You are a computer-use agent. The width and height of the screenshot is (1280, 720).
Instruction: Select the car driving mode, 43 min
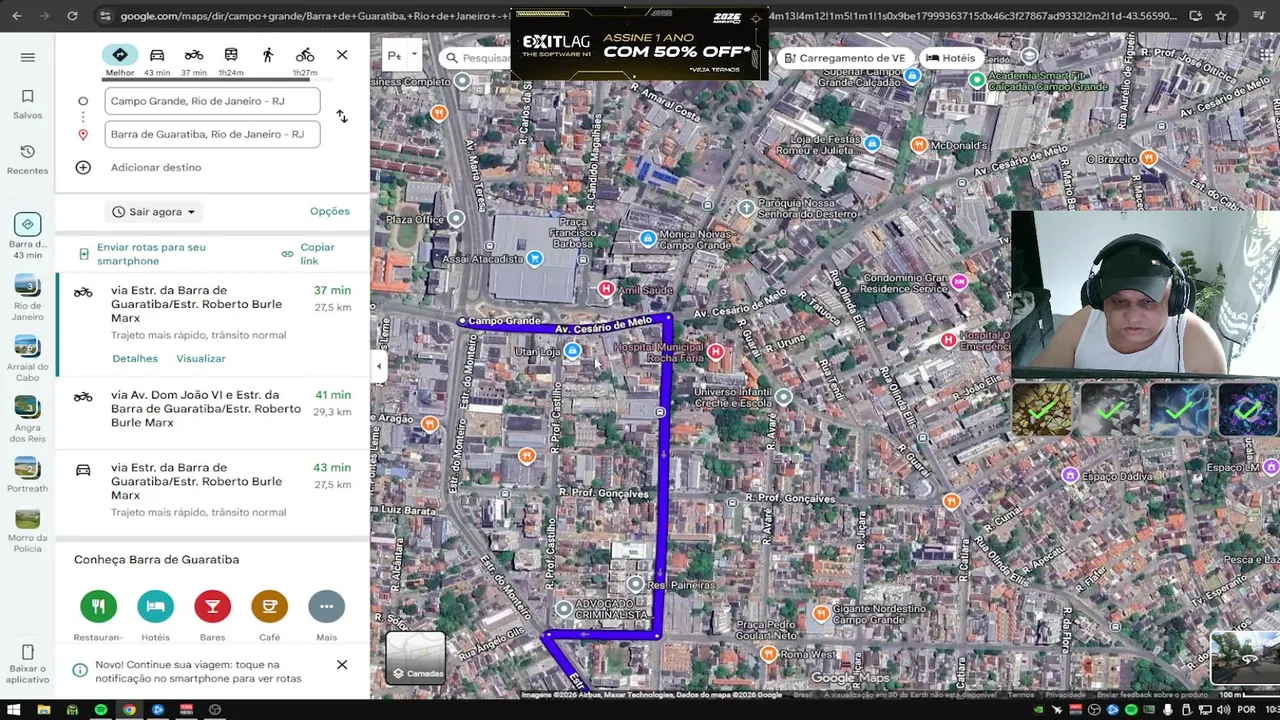(x=157, y=59)
